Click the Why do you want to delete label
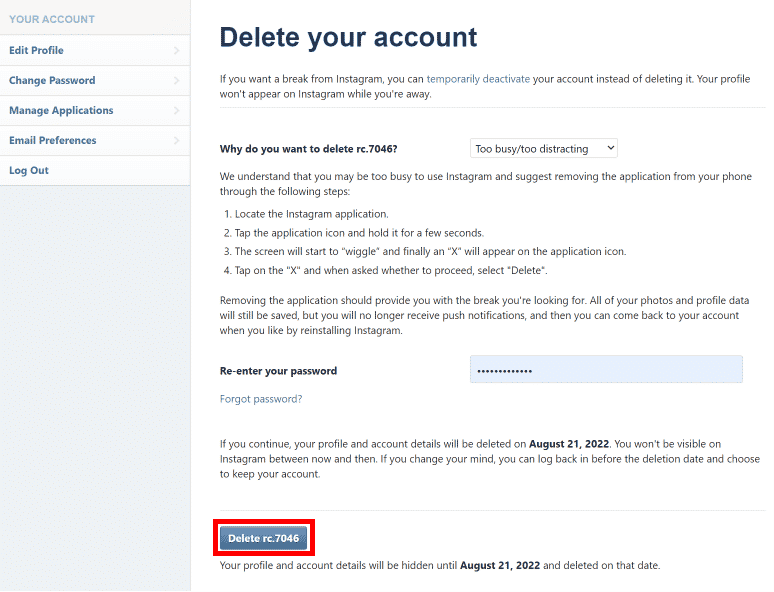The width and height of the screenshot is (774, 592). click(309, 149)
